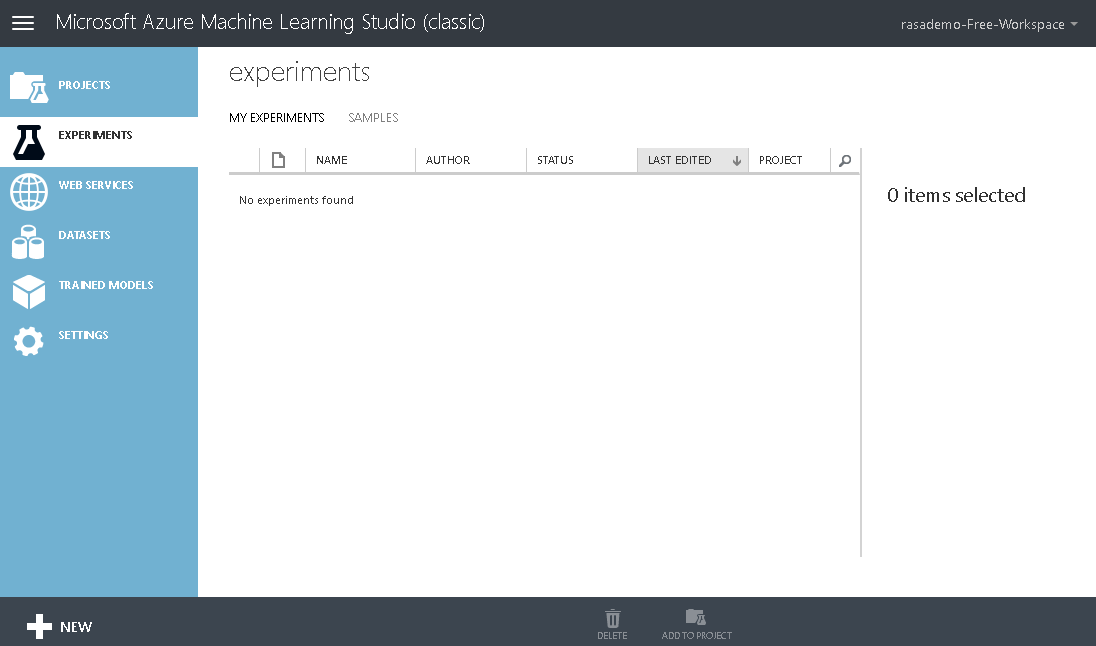
Task: Click the Settings gear icon
Action: [29, 341]
